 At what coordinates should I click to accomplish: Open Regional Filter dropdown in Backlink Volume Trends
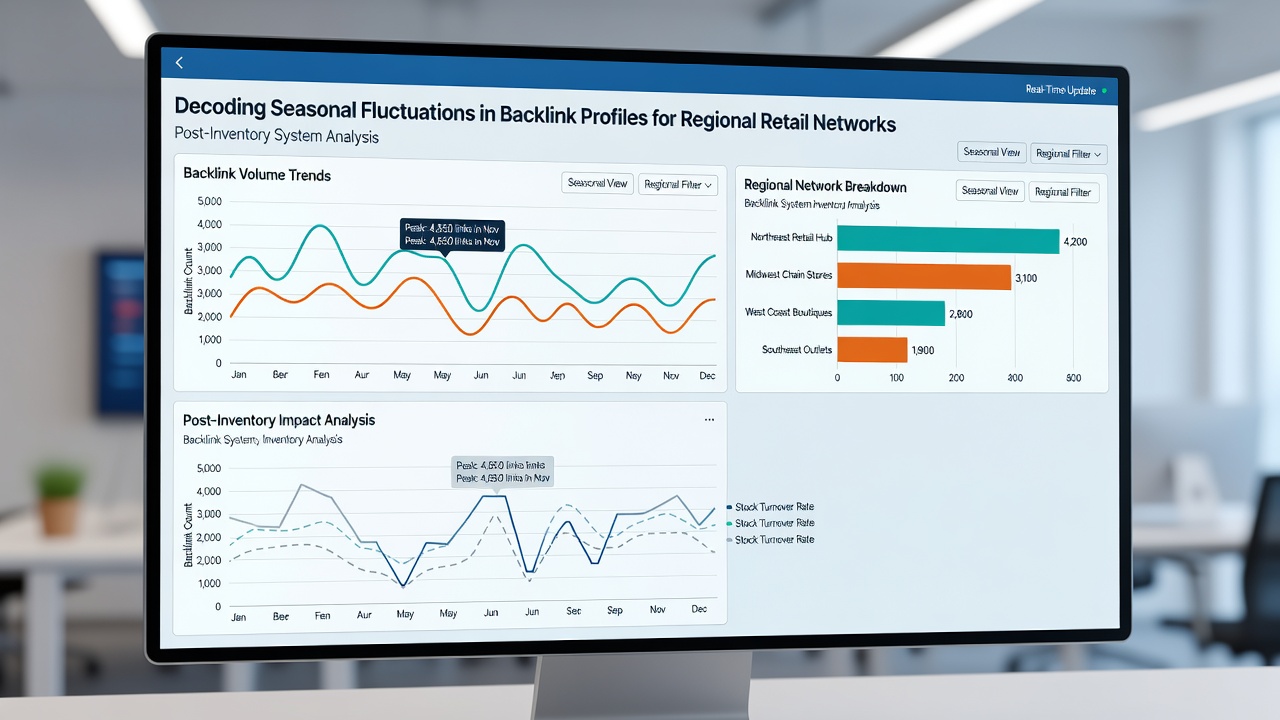[678, 184]
